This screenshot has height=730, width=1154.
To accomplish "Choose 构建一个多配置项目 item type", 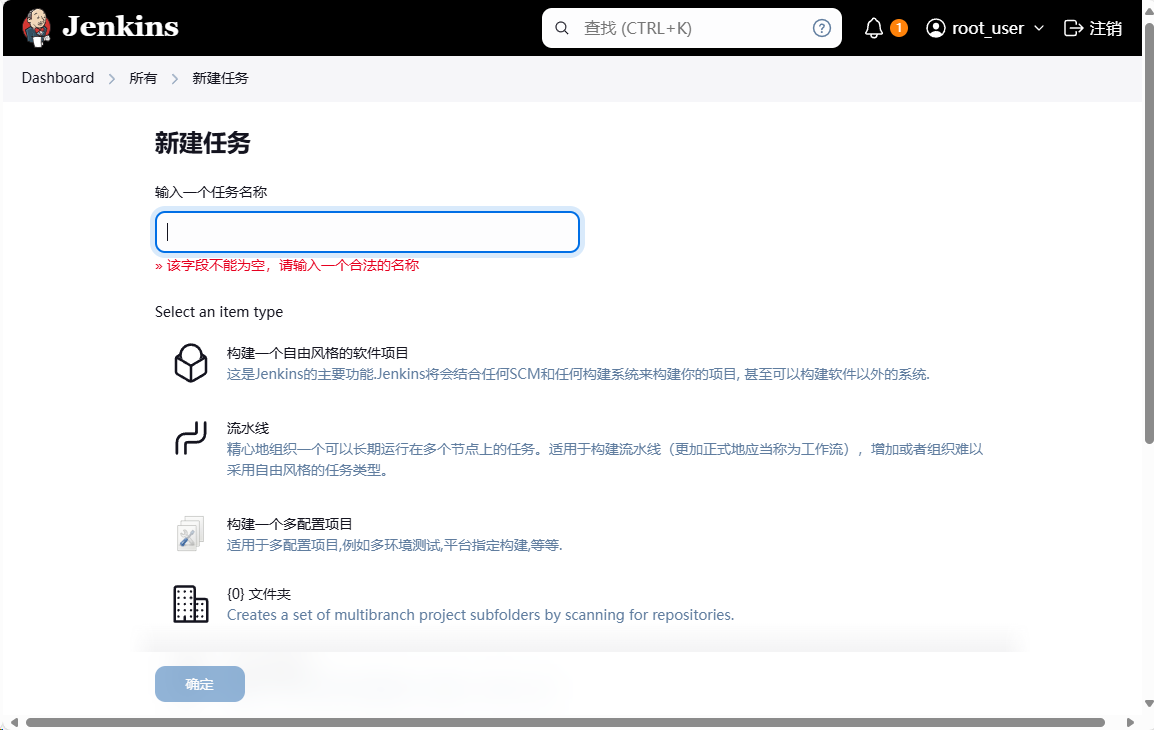I will tap(289, 524).
